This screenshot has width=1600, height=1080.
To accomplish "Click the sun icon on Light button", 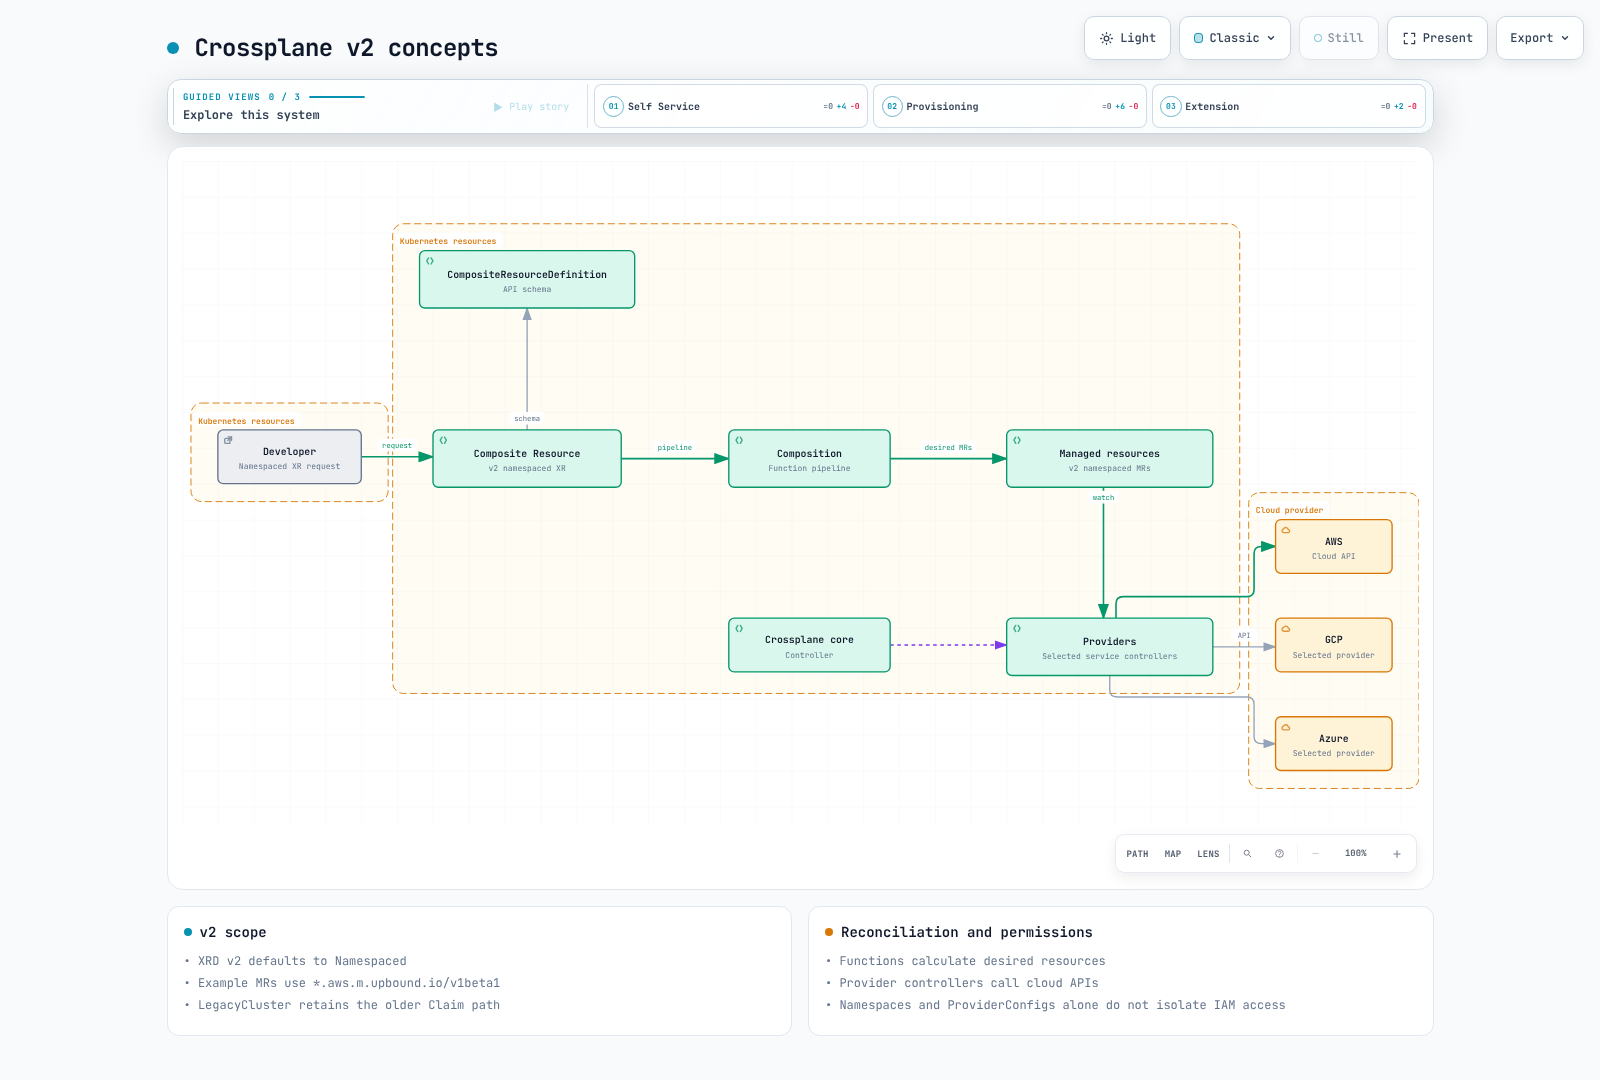I will coord(1106,38).
